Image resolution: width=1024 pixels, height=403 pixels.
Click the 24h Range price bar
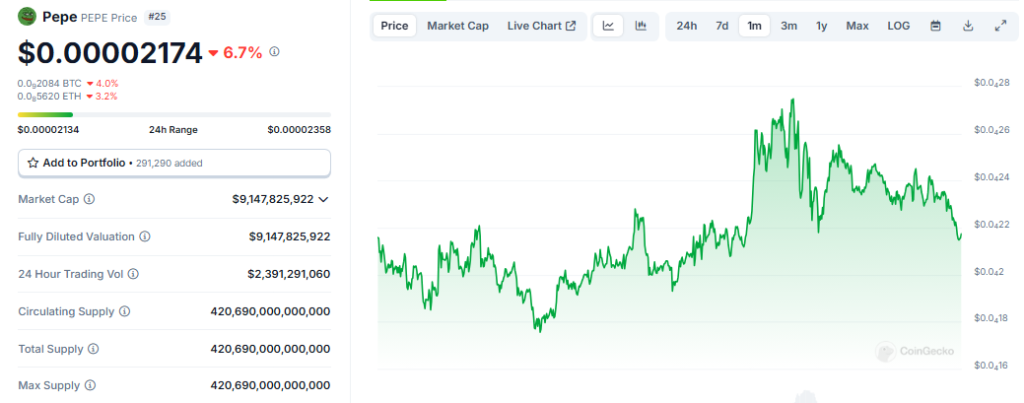click(x=174, y=115)
